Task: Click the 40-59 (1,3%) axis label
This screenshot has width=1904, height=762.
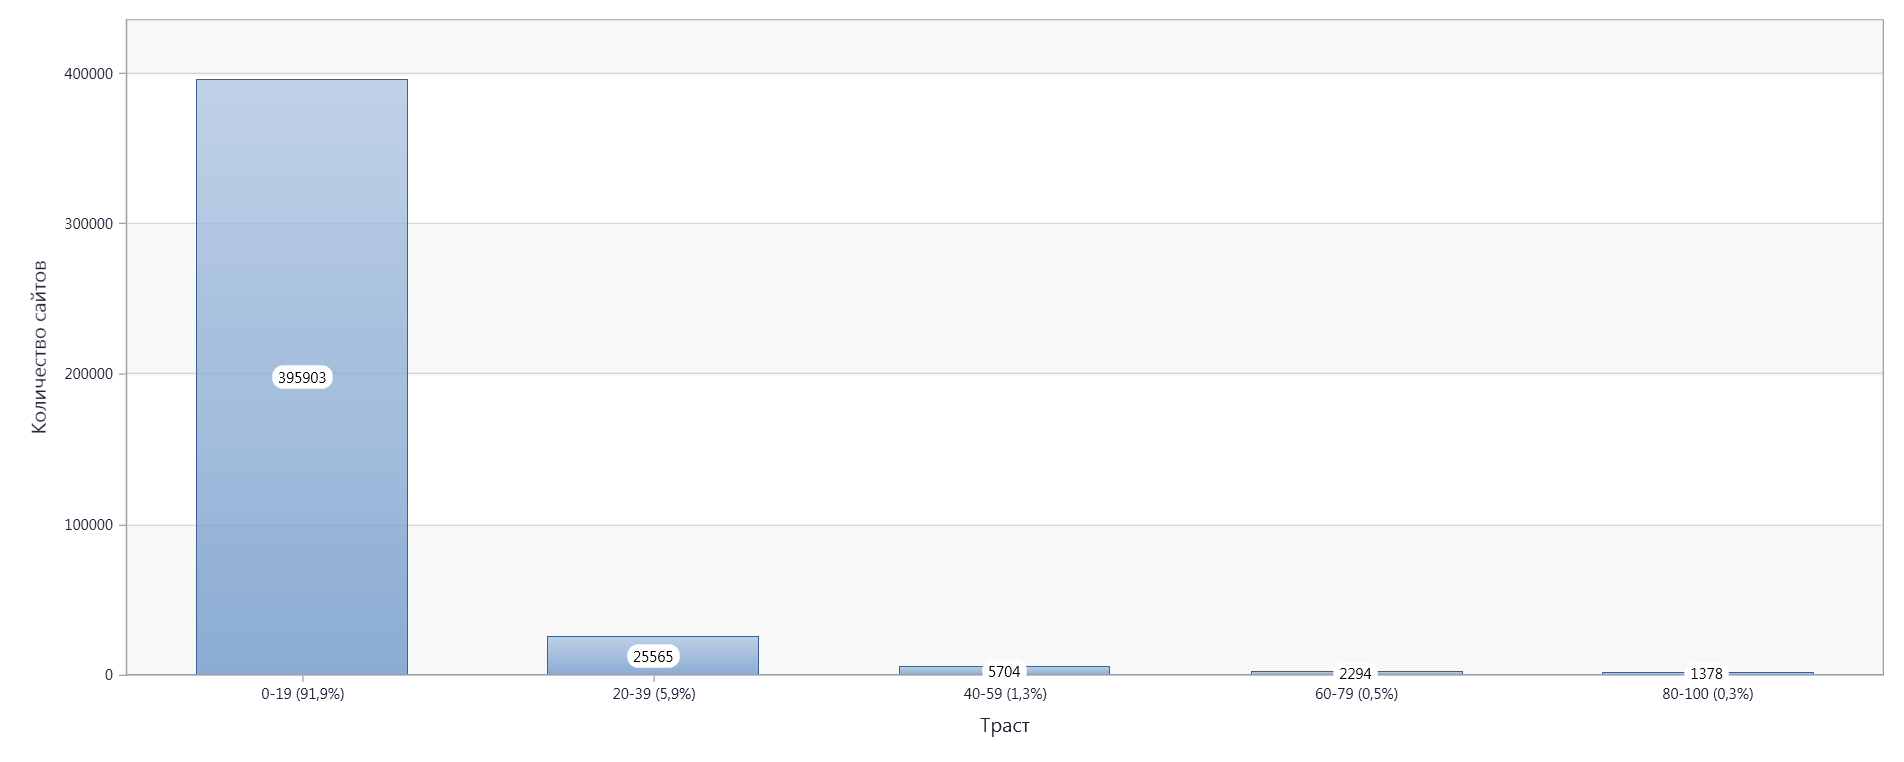Action: (x=1005, y=694)
